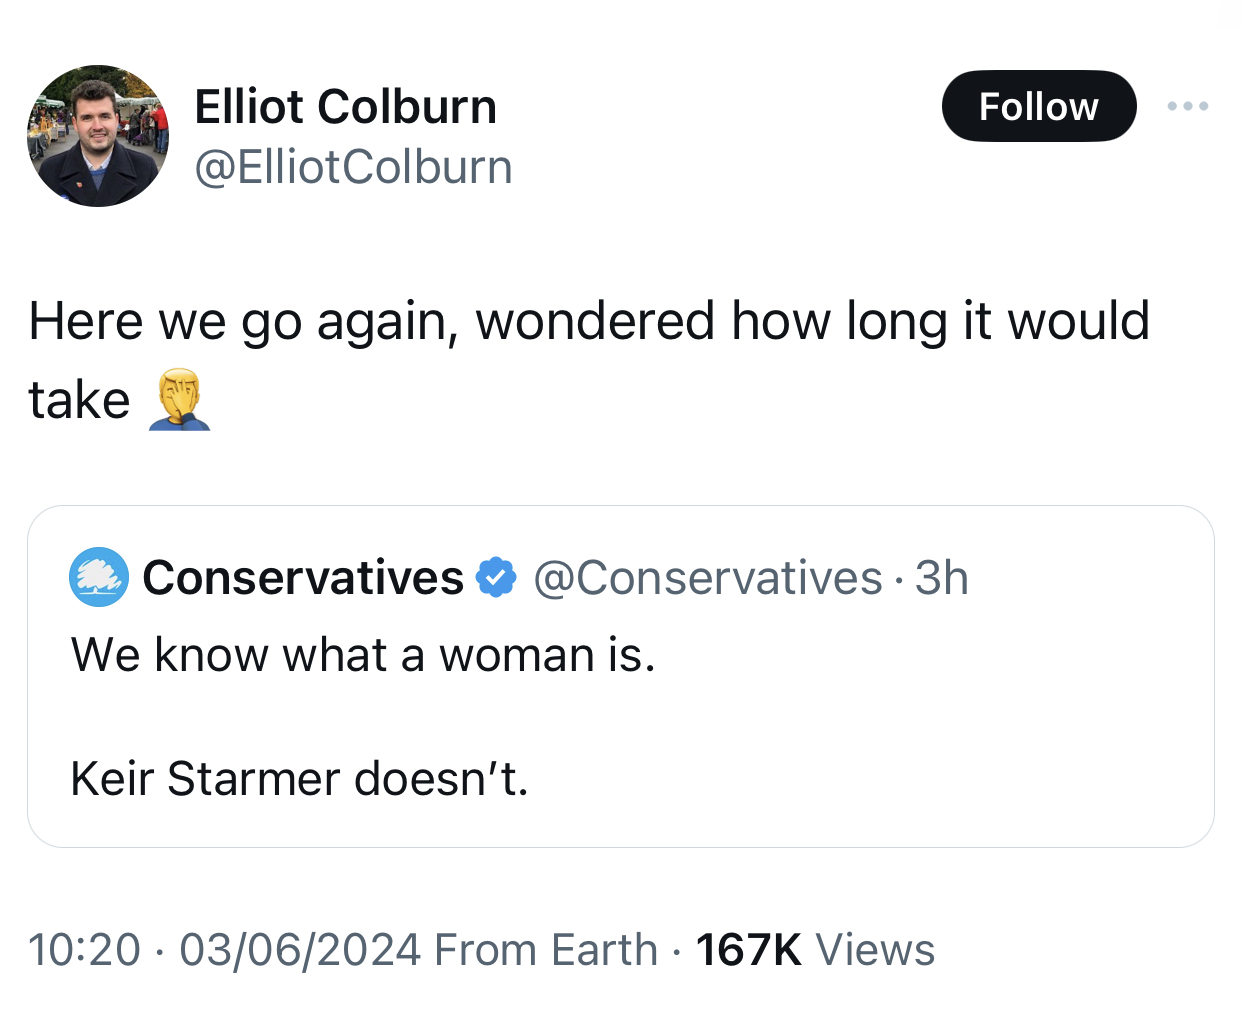
Task: Open the Conservatives account name
Action: coord(303,578)
